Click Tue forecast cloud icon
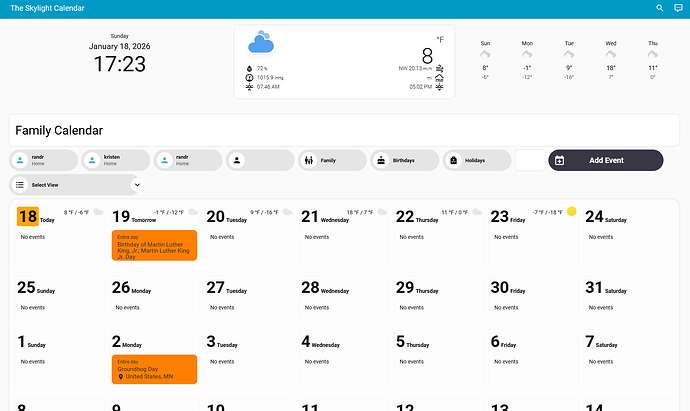The height and width of the screenshot is (411, 690). tap(569, 55)
